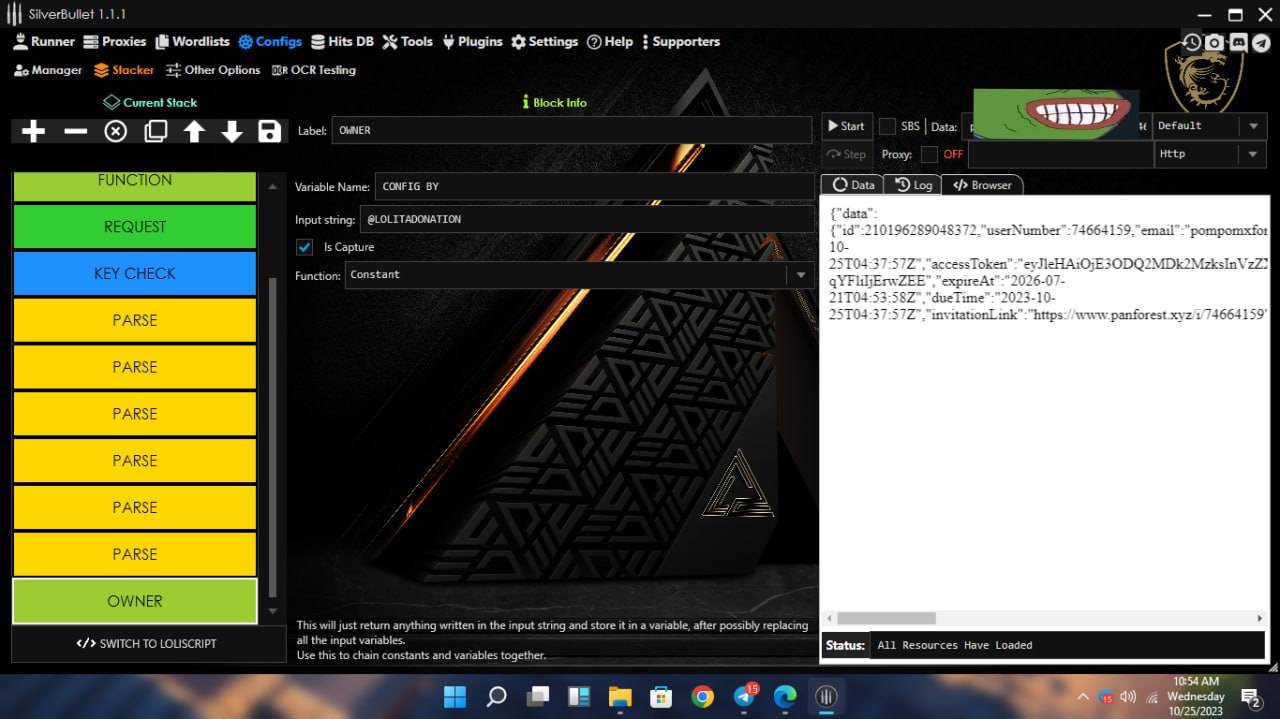
Task: Open the Log tab in debugger
Action: (x=913, y=185)
